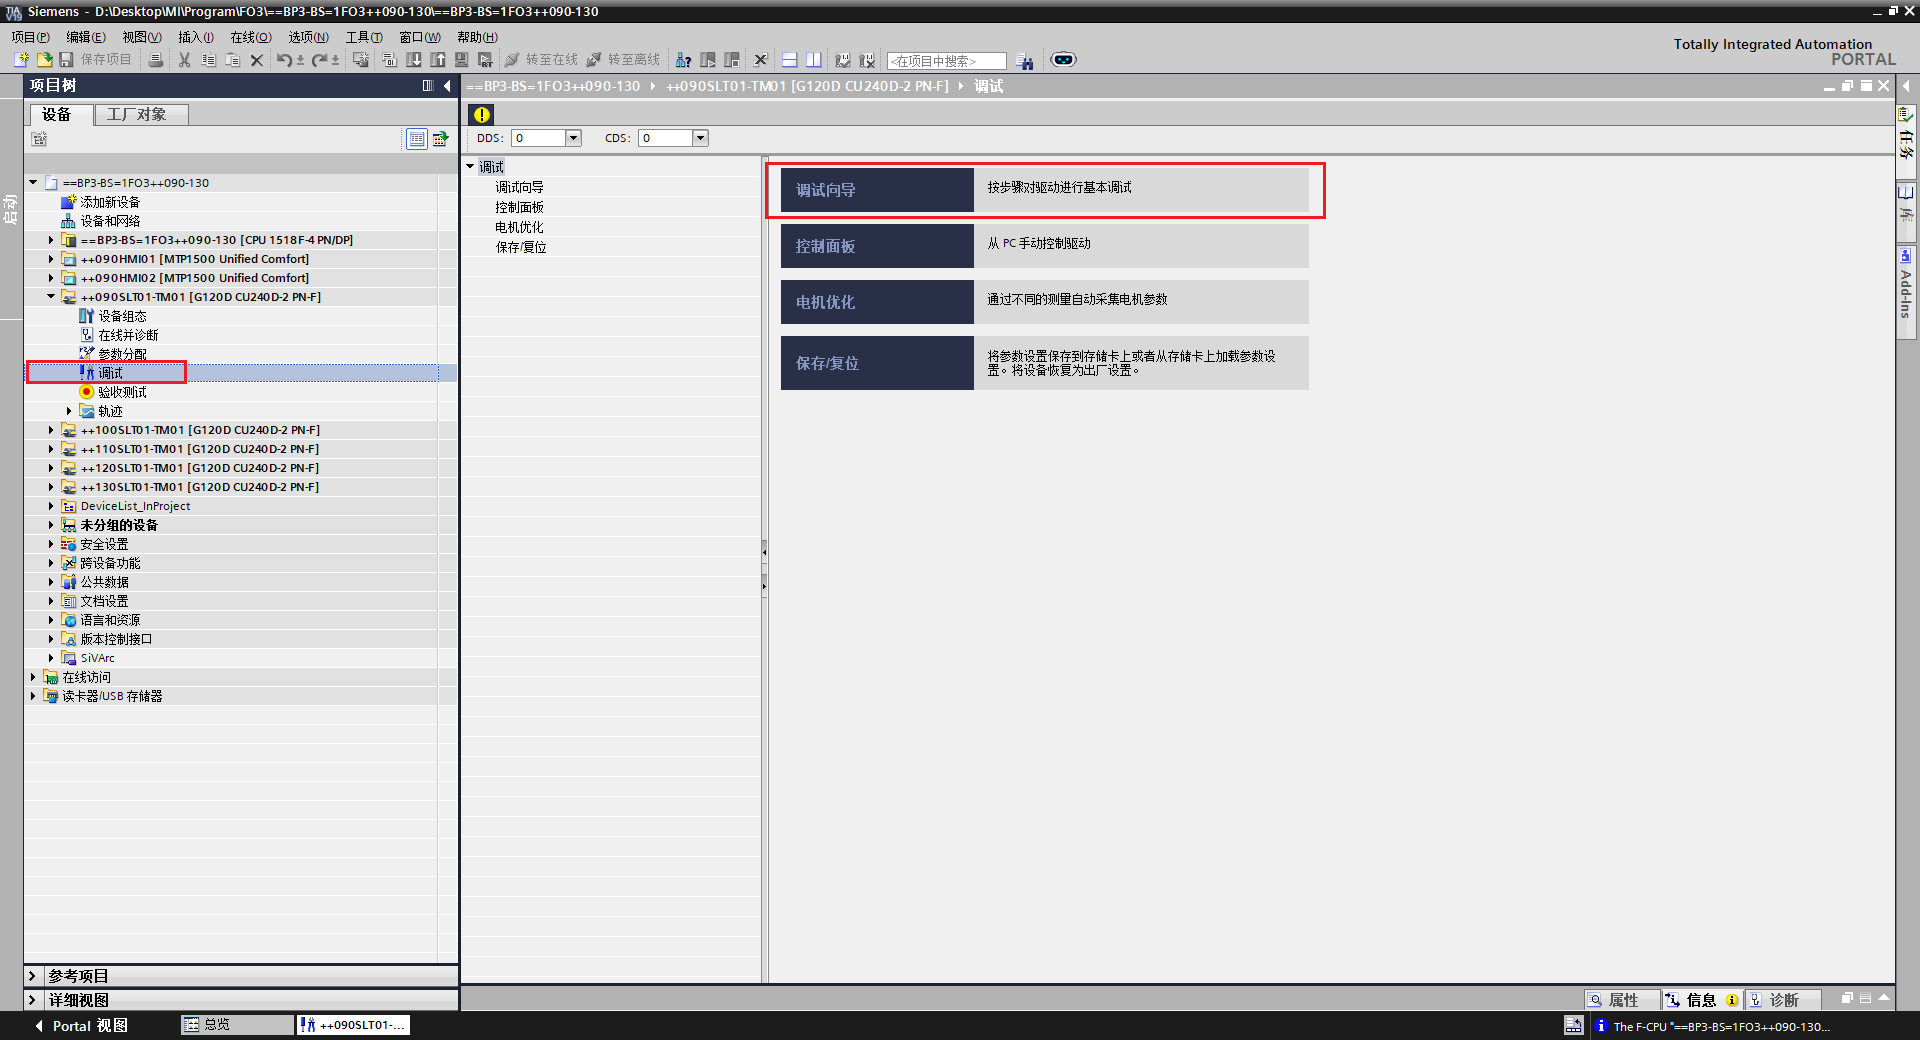Screen dimensions: 1920x1040
Task: Open the CDS dropdown
Action: tap(700, 138)
